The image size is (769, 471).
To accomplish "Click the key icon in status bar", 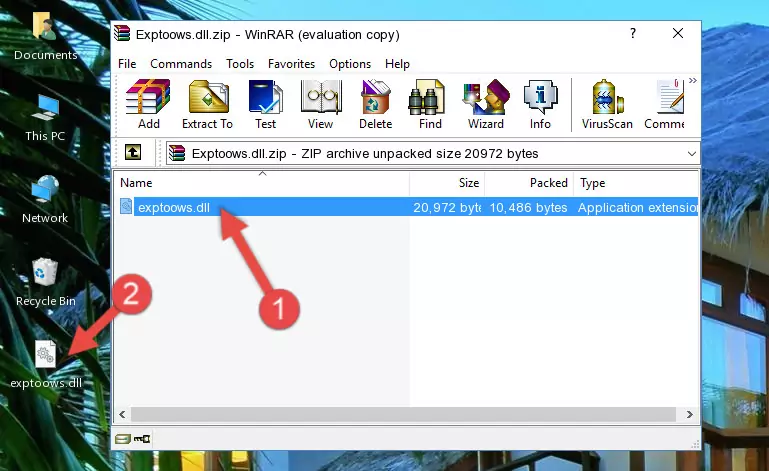I will 142,439.
